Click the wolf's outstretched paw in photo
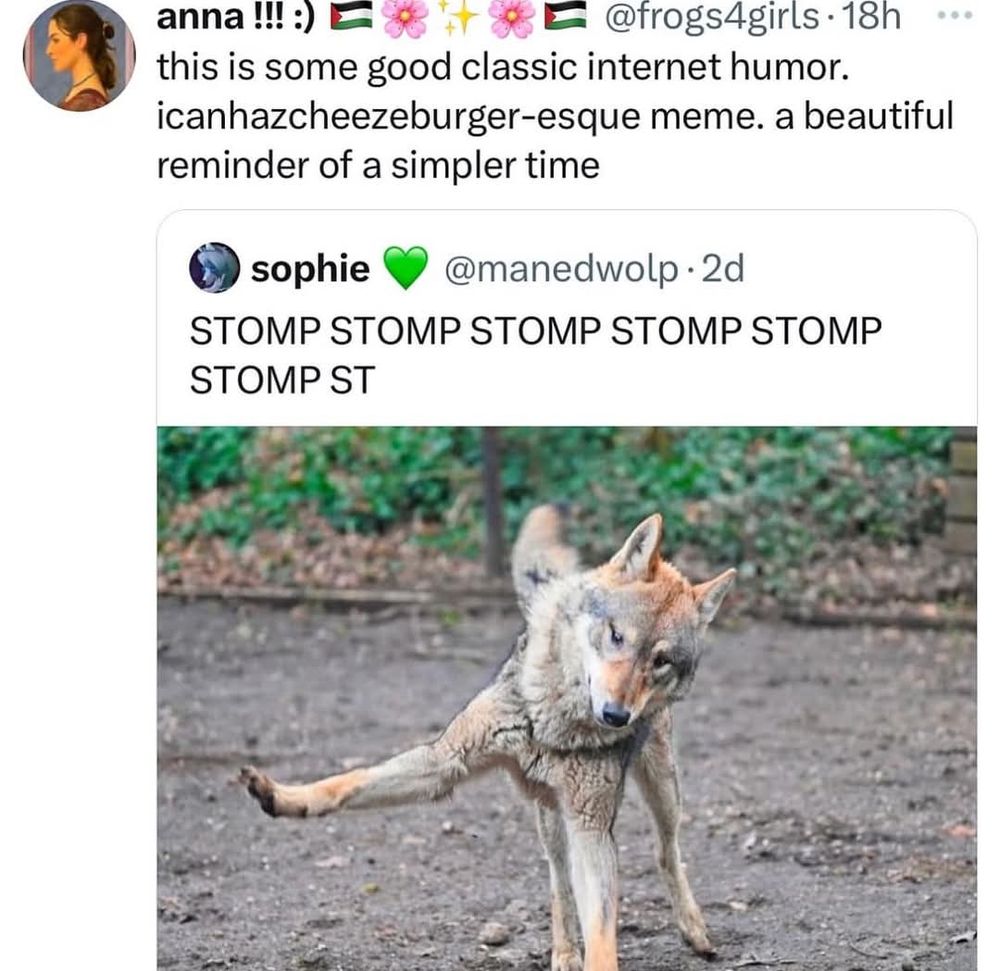Image resolution: width=1000 pixels, height=971 pixels. tap(264, 791)
